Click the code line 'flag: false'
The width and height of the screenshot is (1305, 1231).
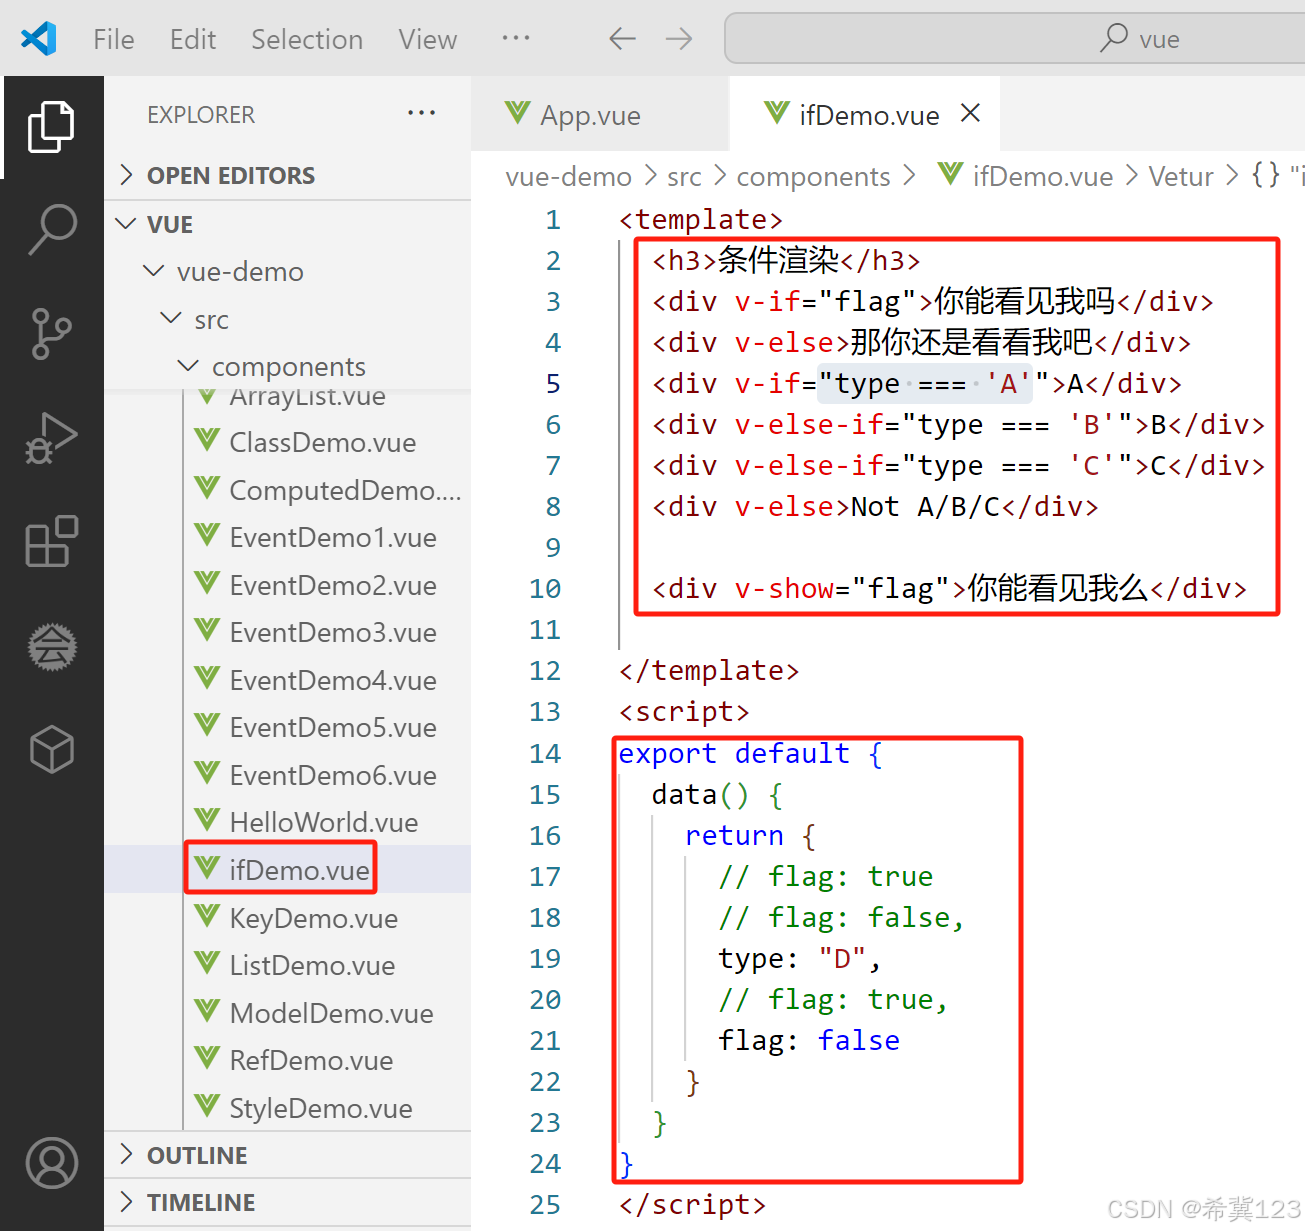point(808,1040)
